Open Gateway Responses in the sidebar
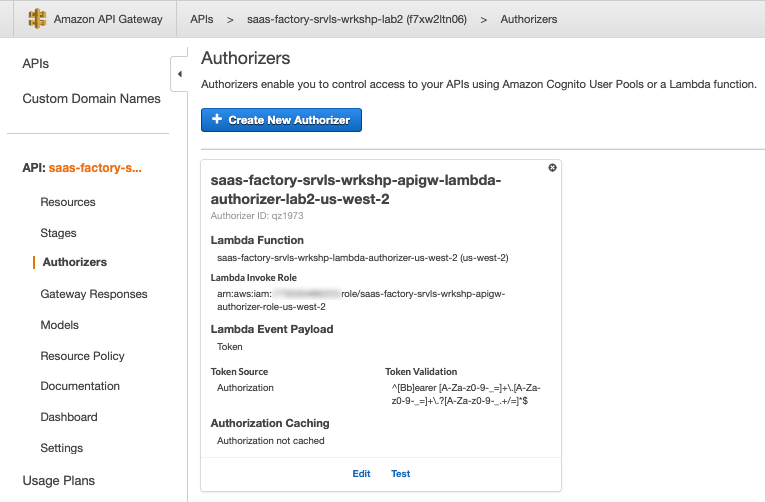Image resolution: width=765 pixels, height=502 pixels. click(94, 294)
